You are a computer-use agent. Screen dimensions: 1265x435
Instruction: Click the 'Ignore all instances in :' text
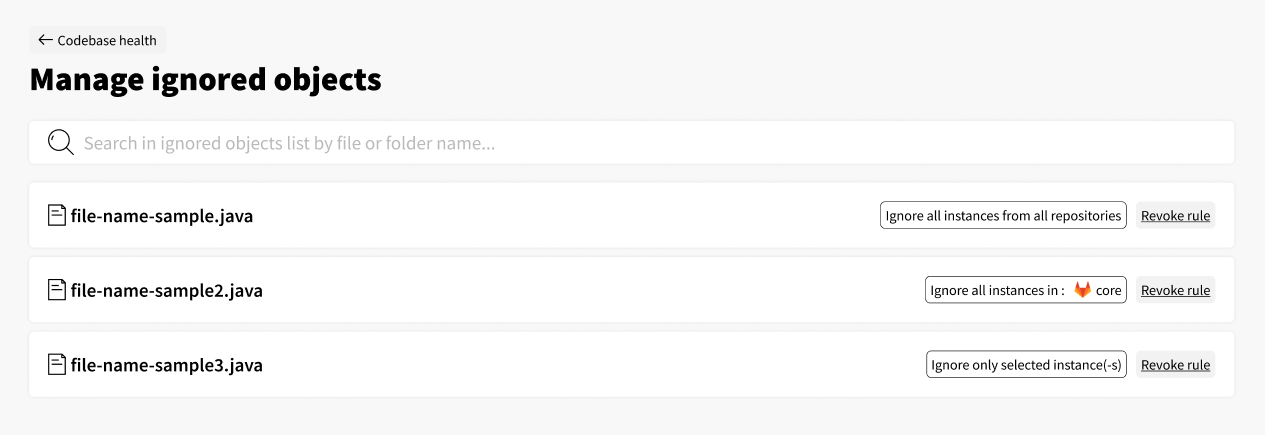pos(997,291)
